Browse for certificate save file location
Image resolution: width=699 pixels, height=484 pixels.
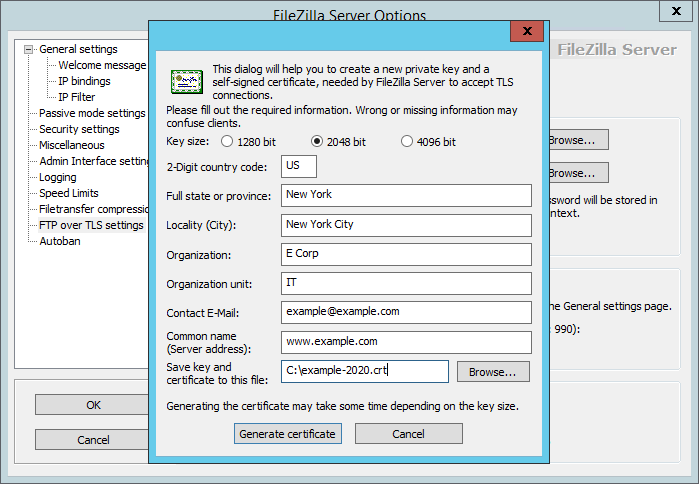[493, 372]
